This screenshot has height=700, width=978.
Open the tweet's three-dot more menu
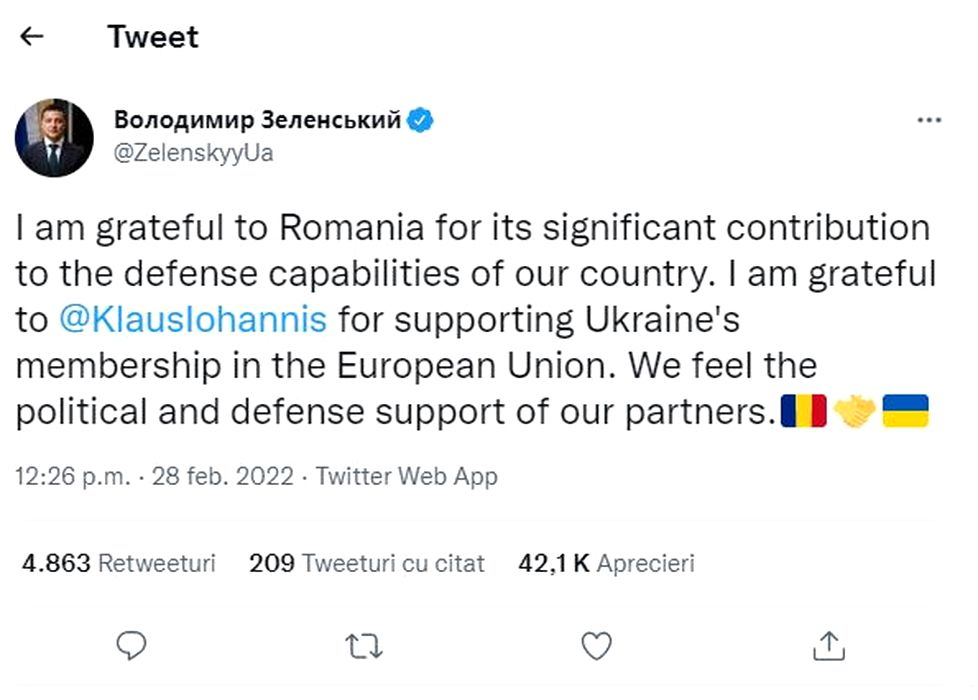coord(929,120)
